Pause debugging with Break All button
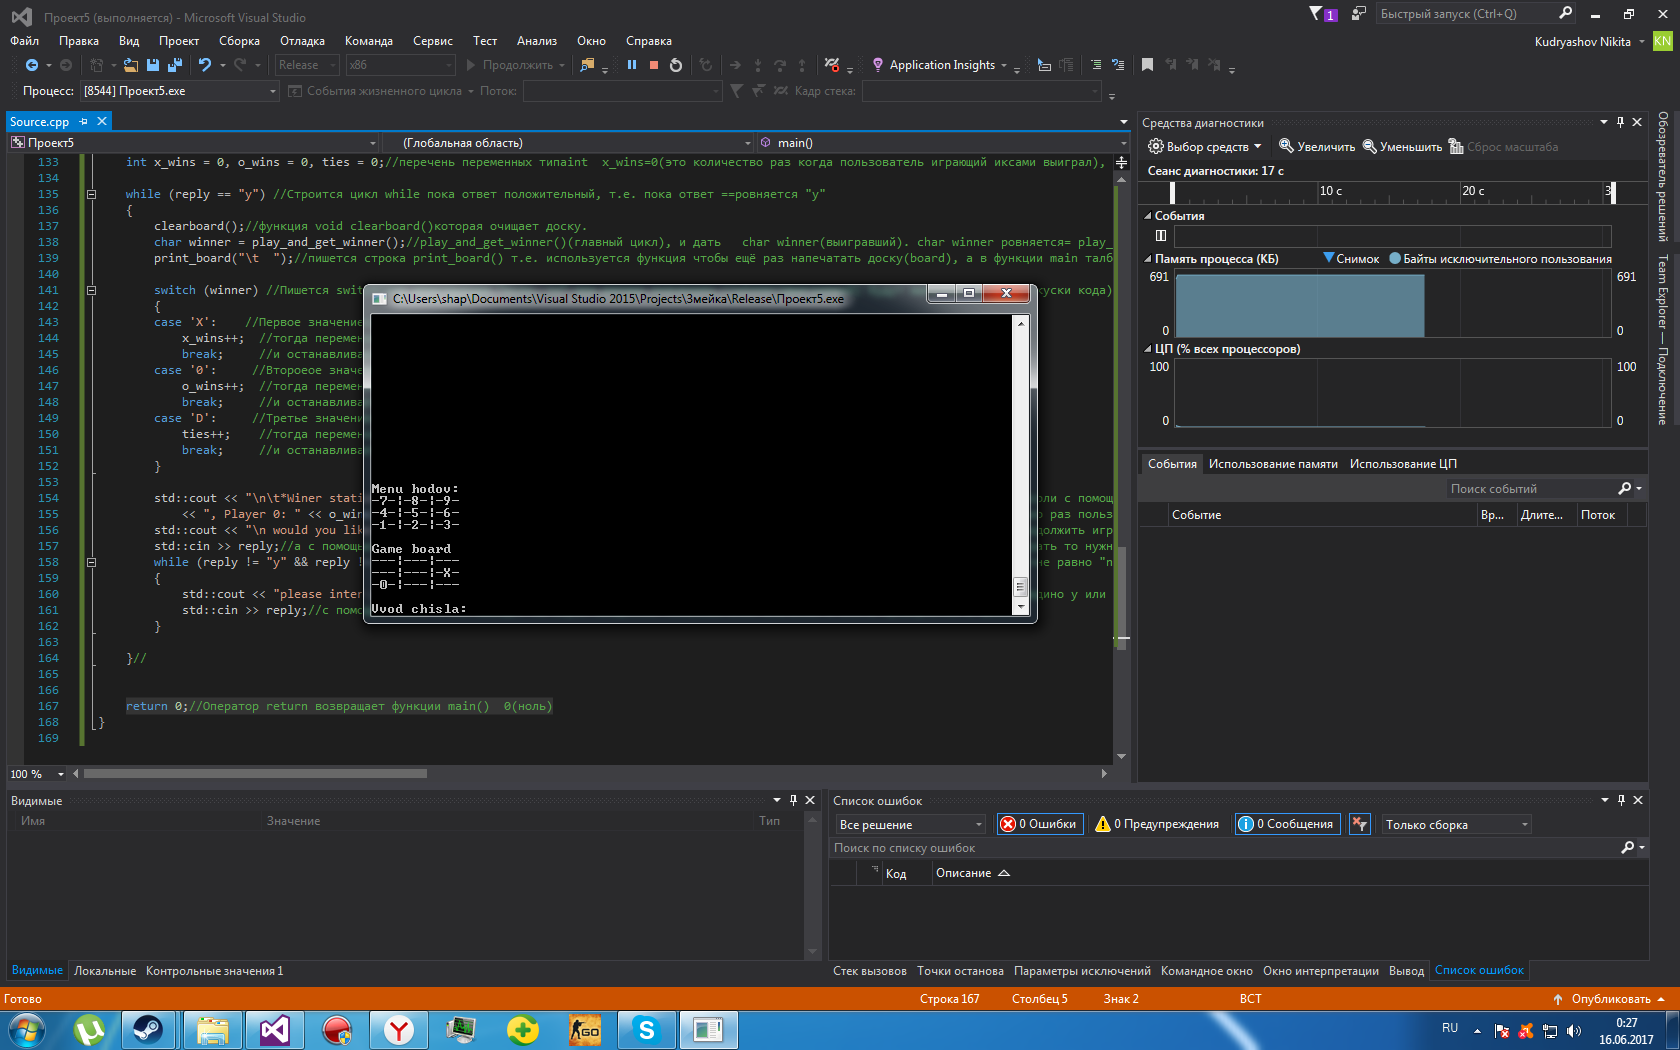 tap(632, 65)
